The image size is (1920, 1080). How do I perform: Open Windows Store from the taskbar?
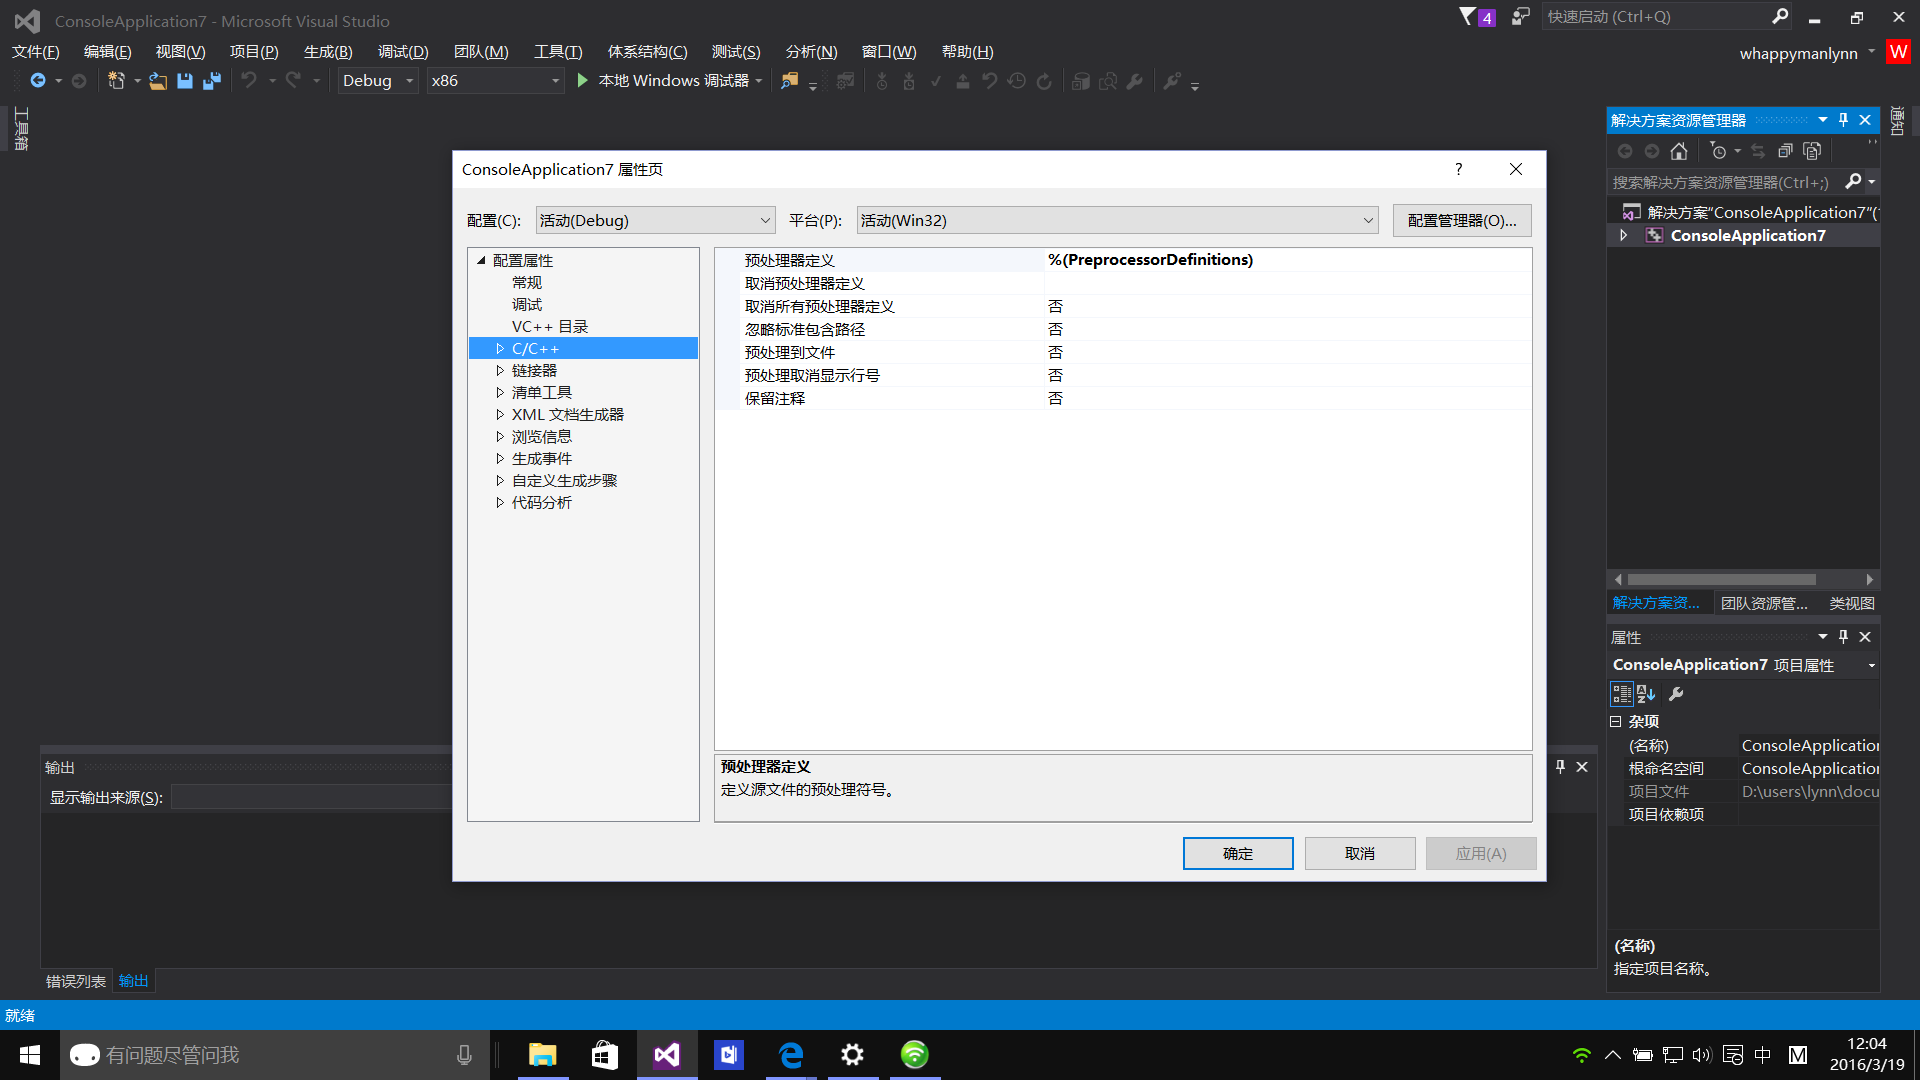(x=605, y=1055)
